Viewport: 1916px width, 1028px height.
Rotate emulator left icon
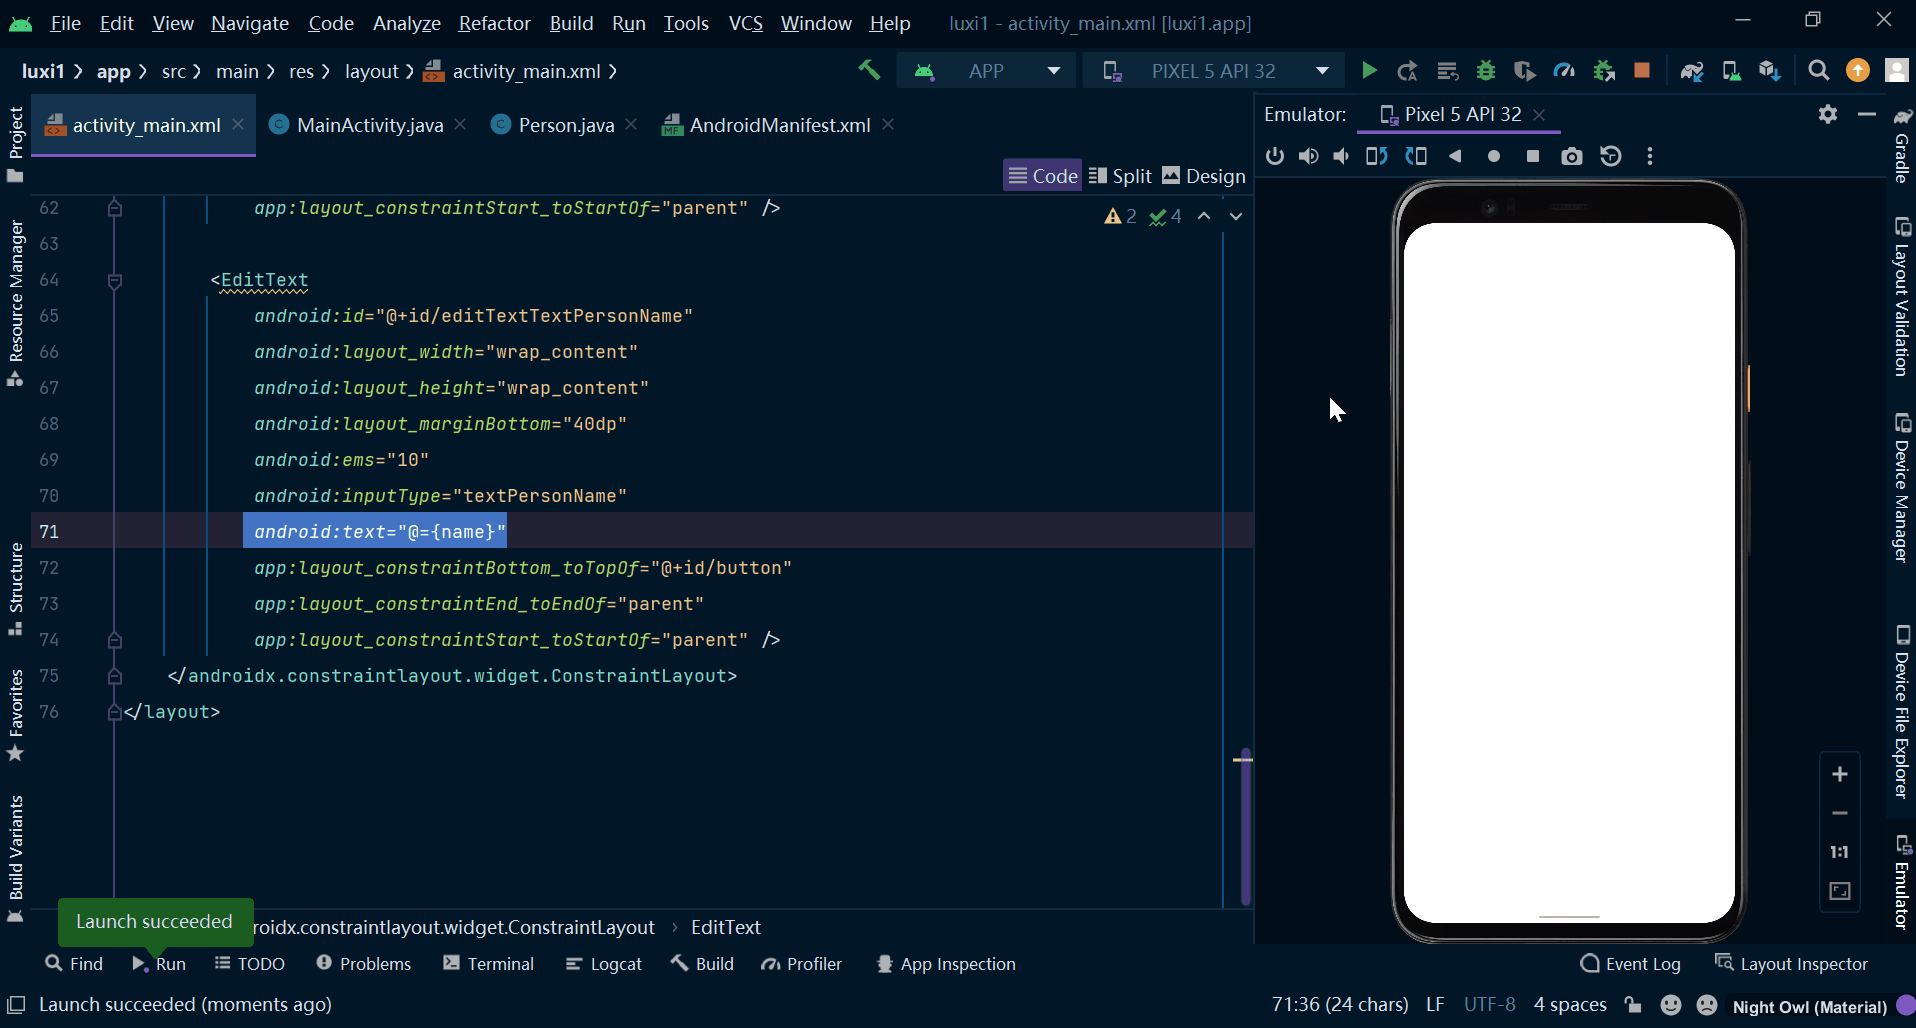pyautogui.click(x=1377, y=156)
